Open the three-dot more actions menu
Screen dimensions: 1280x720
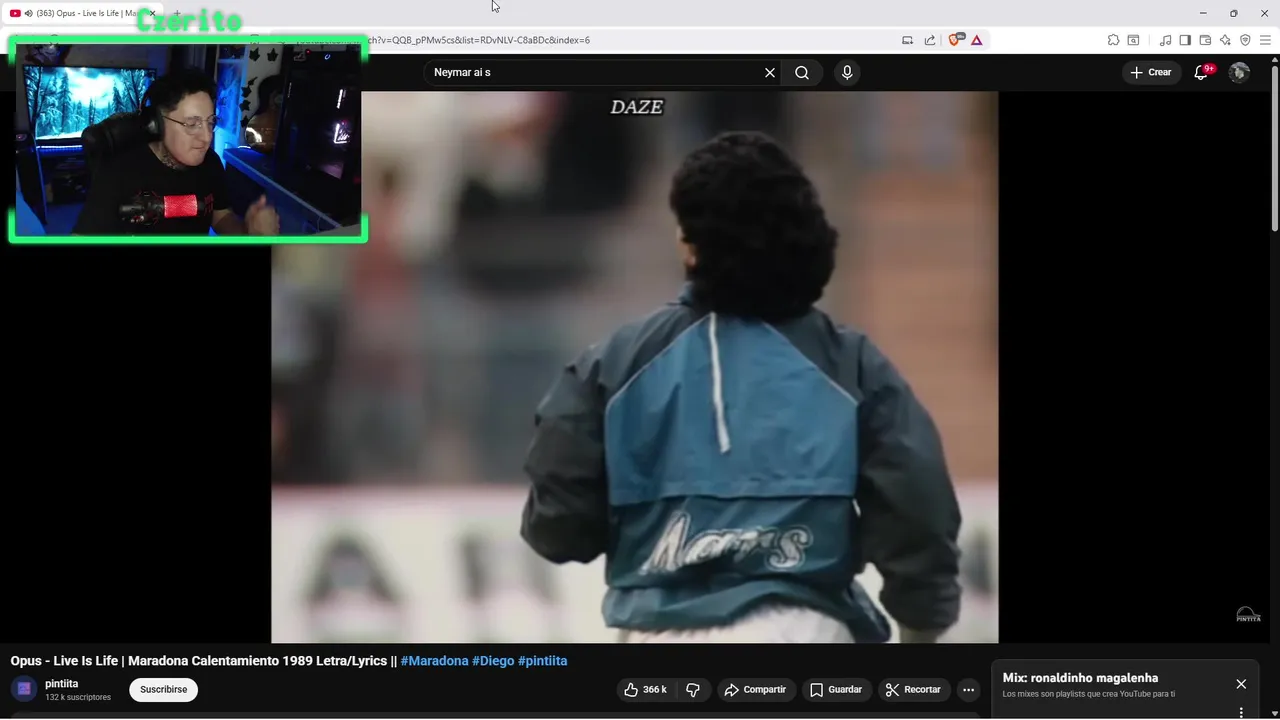(x=968, y=690)
